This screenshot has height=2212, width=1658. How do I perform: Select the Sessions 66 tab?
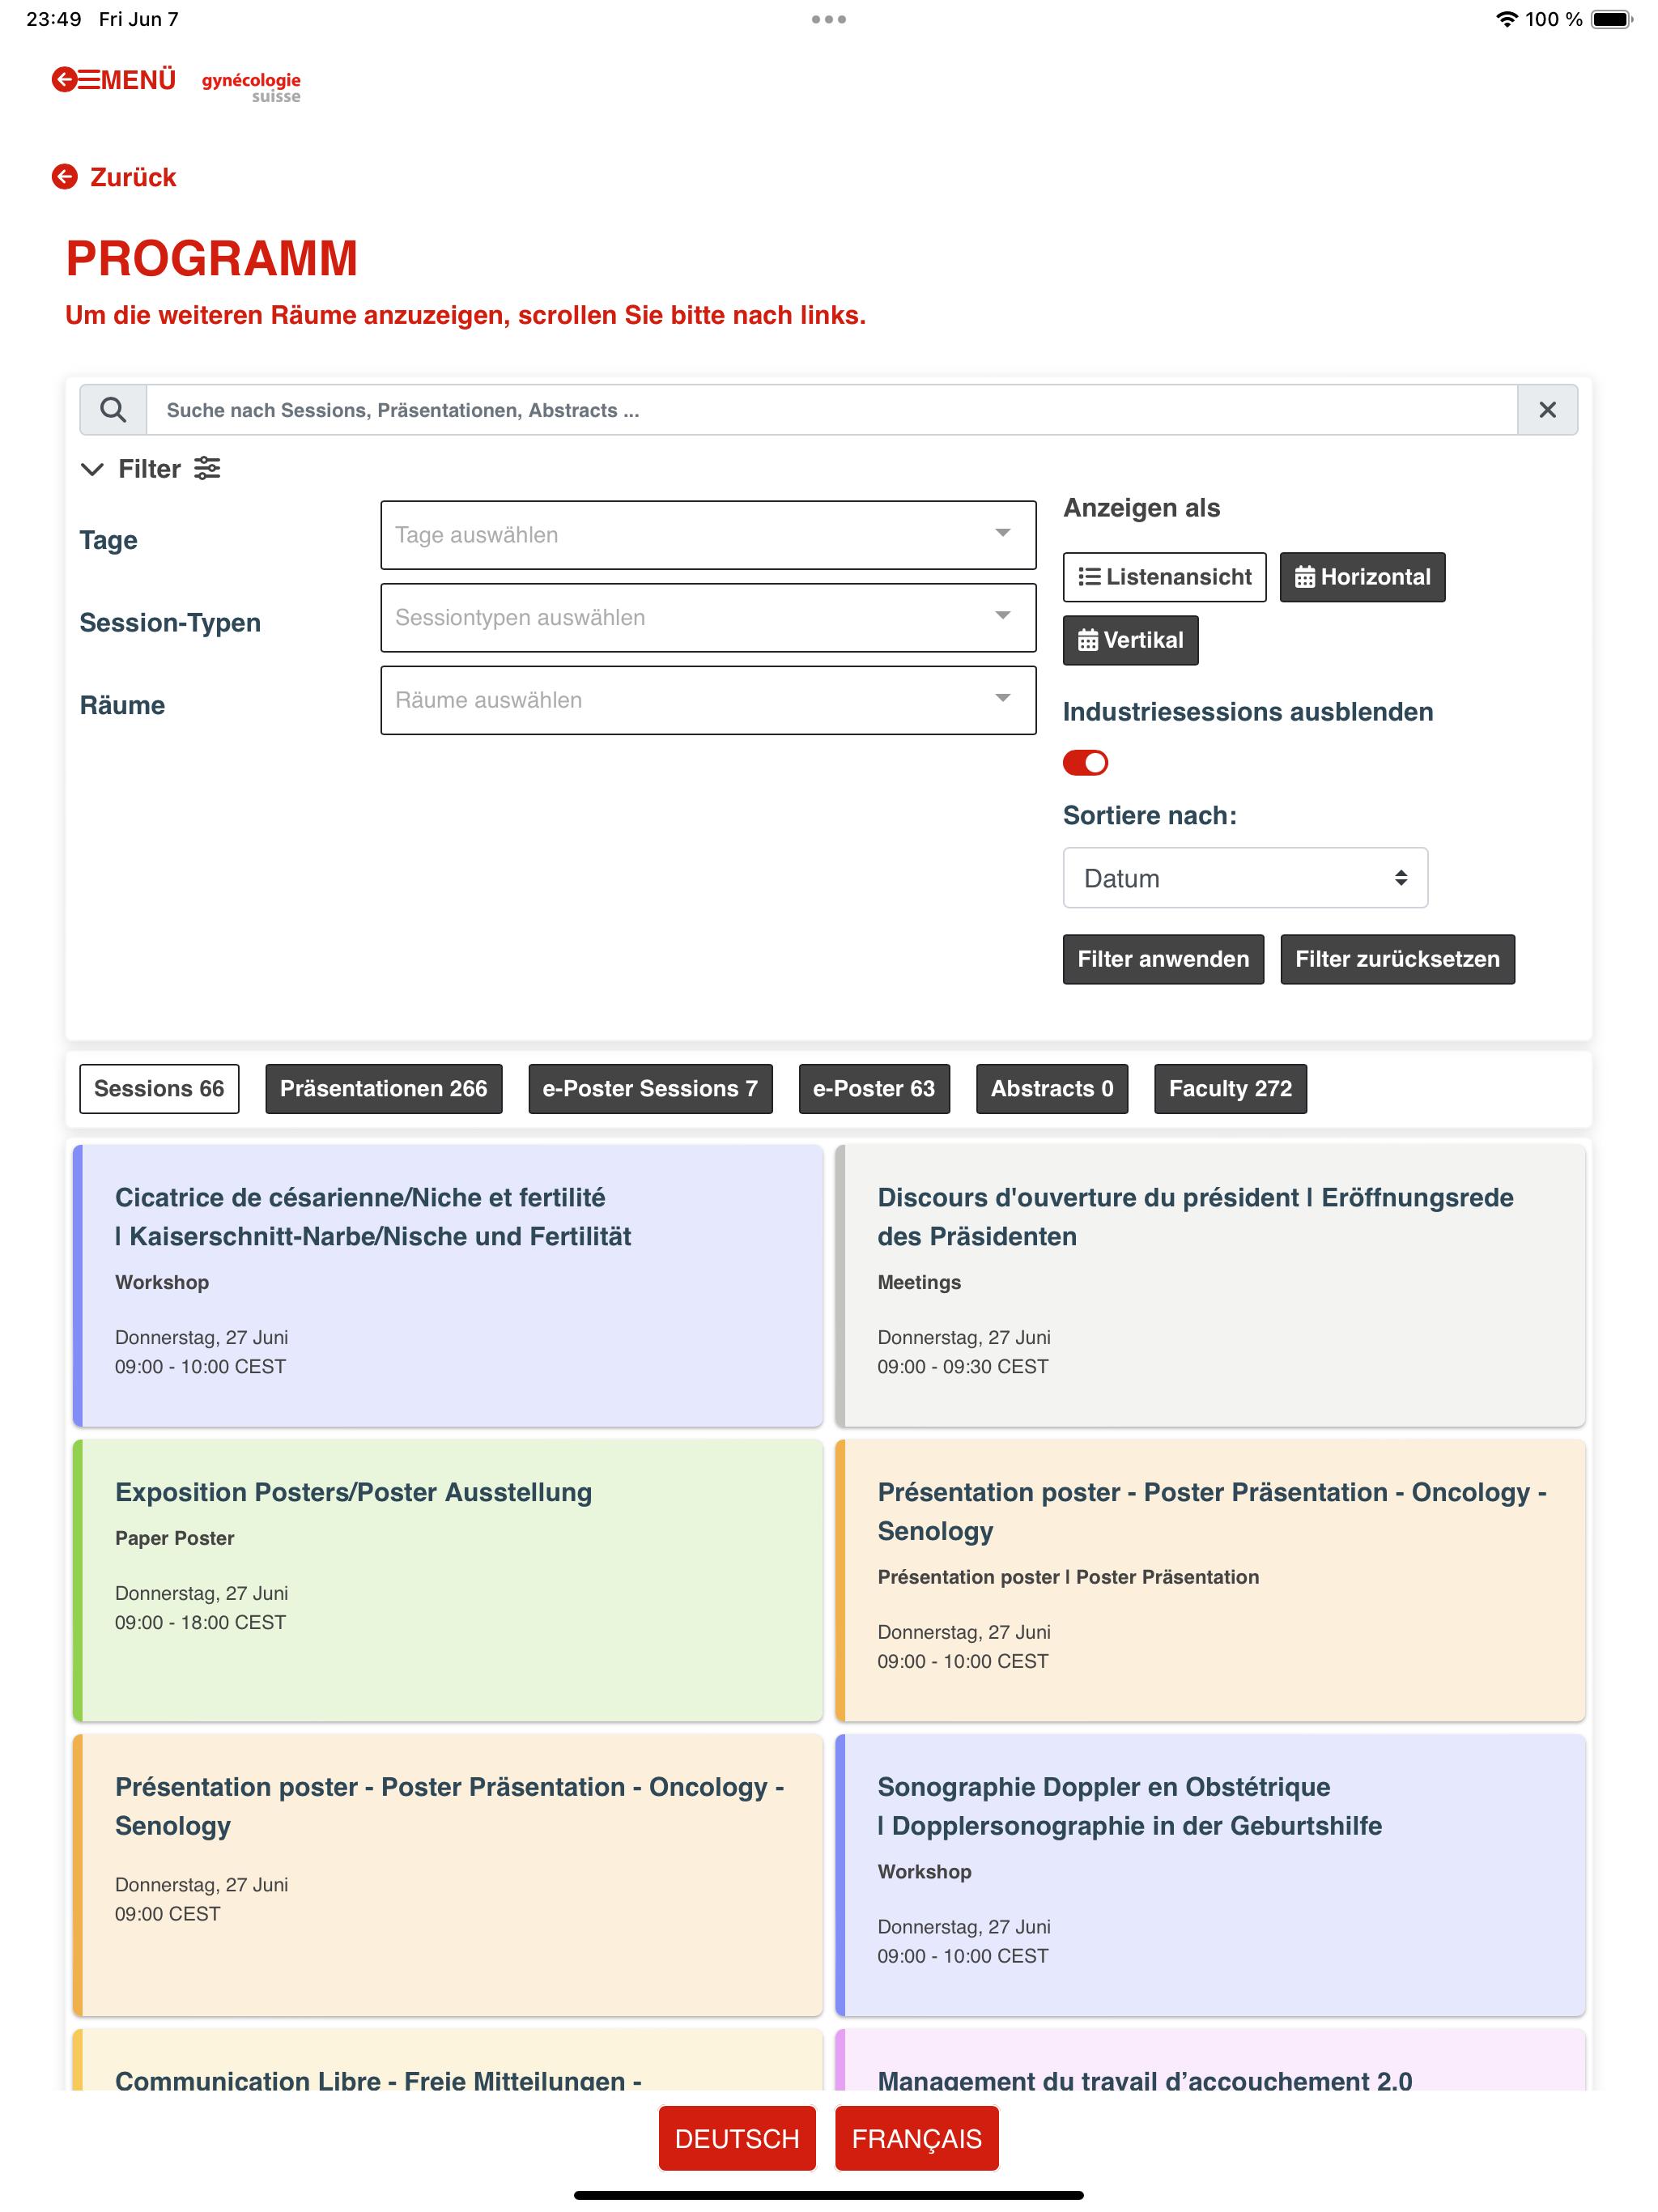click(159, 1088)
